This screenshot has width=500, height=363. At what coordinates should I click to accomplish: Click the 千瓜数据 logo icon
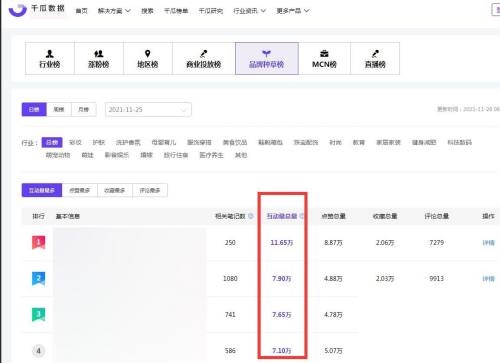point(18,10)
